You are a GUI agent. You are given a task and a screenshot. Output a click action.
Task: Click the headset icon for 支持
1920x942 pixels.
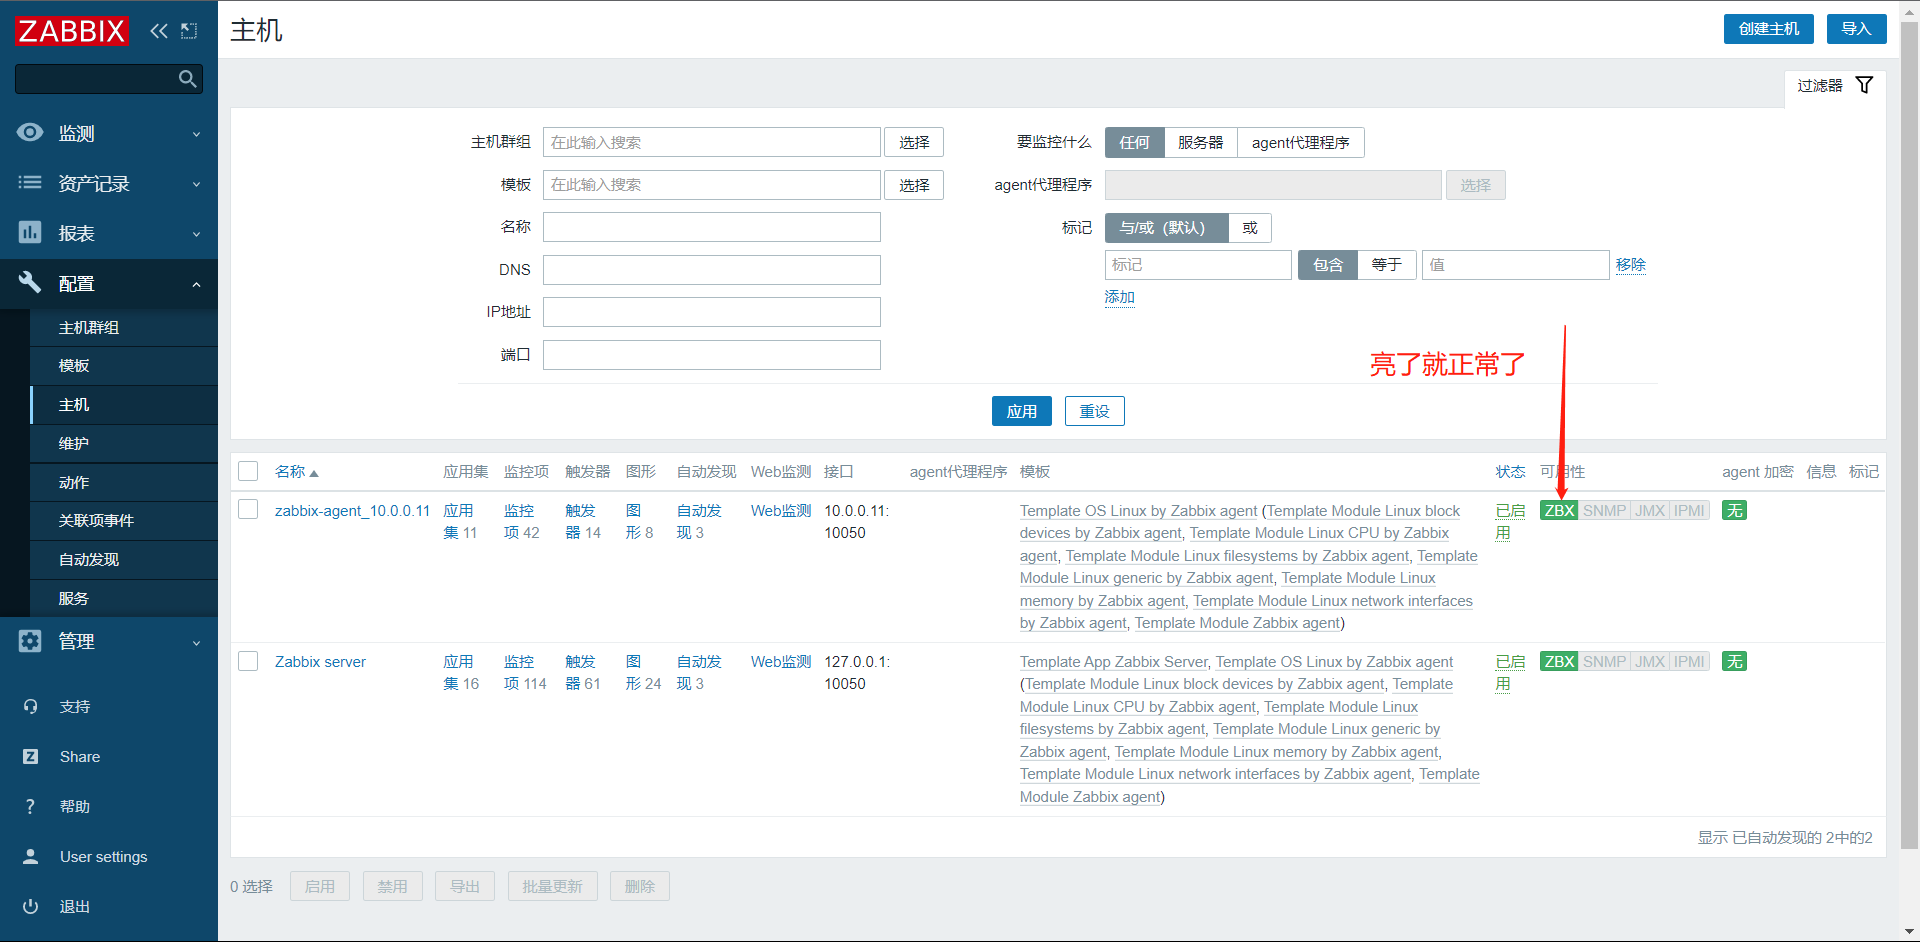pyautogui.click(x=30, y=707)
